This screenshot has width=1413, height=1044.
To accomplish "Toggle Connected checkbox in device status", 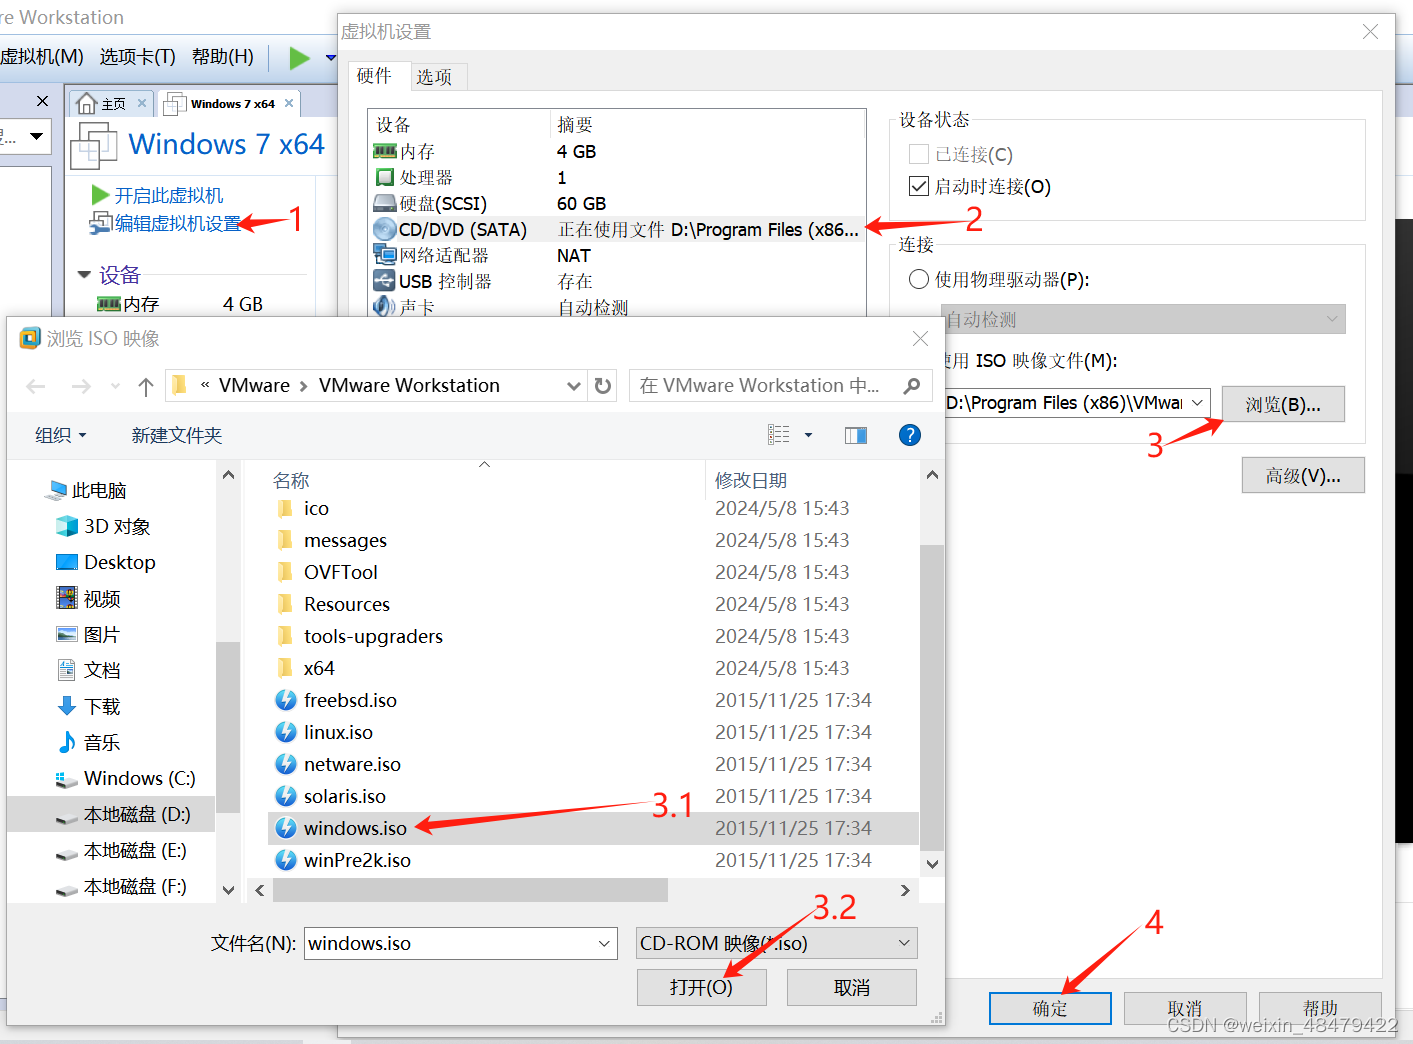I will click(x=919, y=154).
